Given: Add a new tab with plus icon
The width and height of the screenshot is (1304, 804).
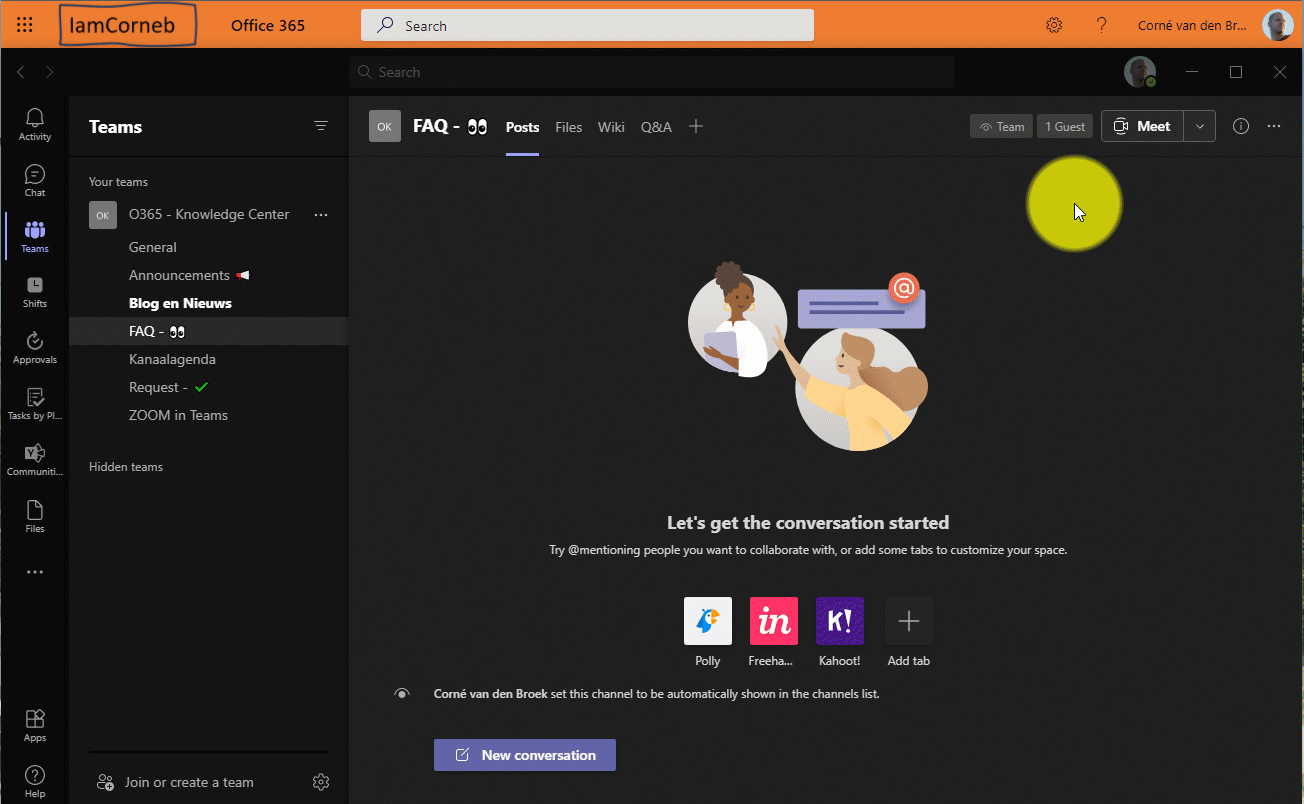Looking at the screenshot, I should coord(696,126).
